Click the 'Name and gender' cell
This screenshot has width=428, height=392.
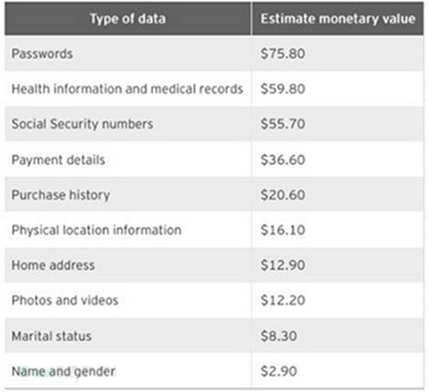point(64,371)
